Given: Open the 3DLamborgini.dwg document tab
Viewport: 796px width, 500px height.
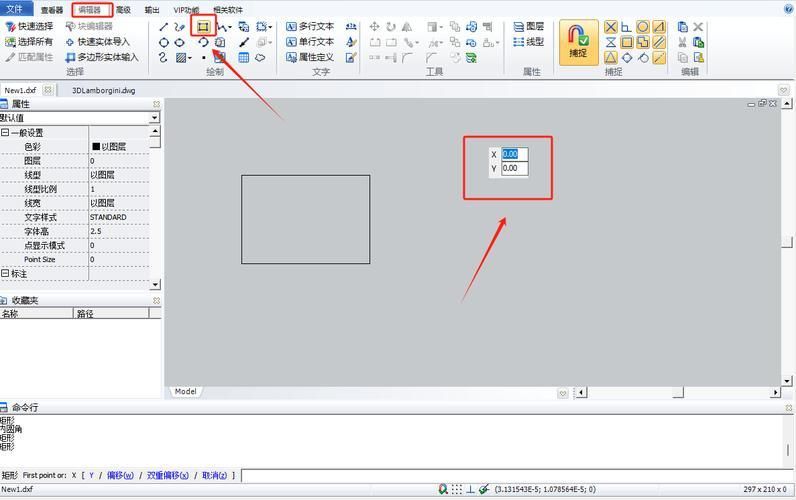Looking at the screenshot, I should coord(104,91).
